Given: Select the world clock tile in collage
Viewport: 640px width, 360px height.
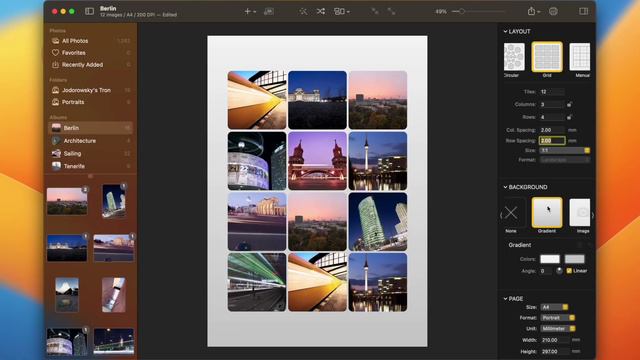Looking at the screenshot, I should tap(257, 161).
